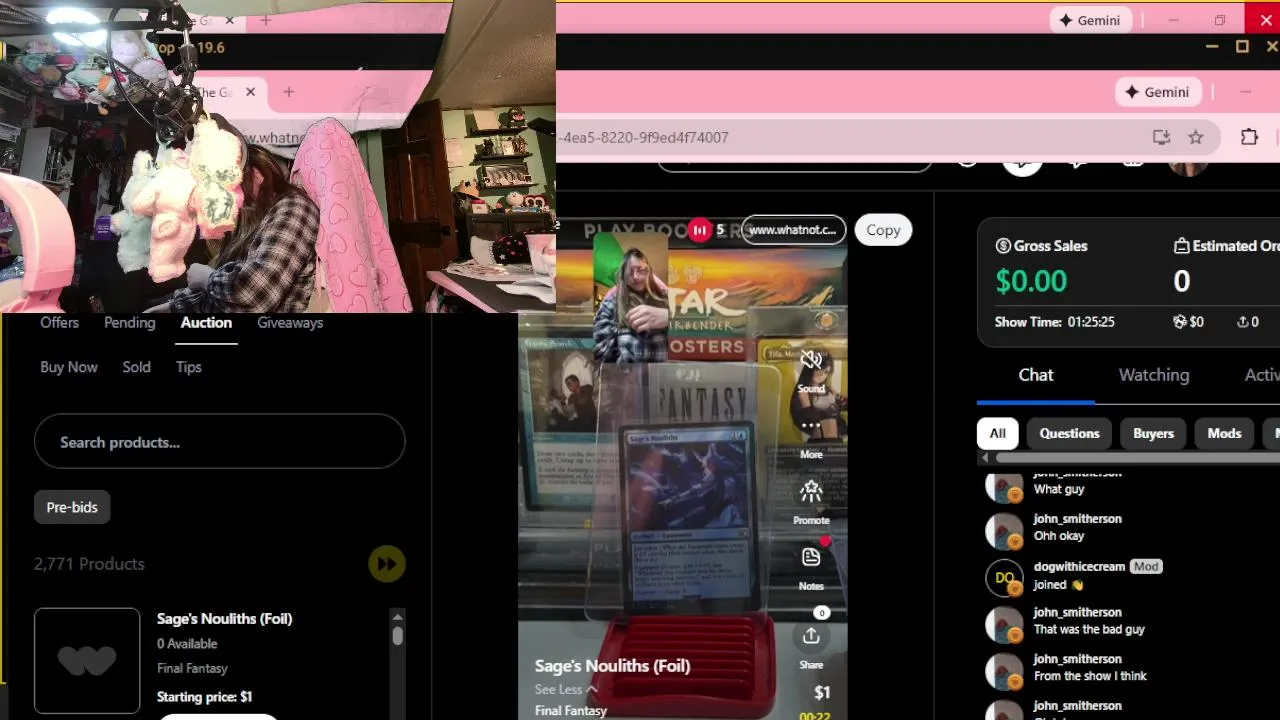The image size is (1280, 720).
Task: Click Sage's Nouliths product thumbnail
Action: 87,660
